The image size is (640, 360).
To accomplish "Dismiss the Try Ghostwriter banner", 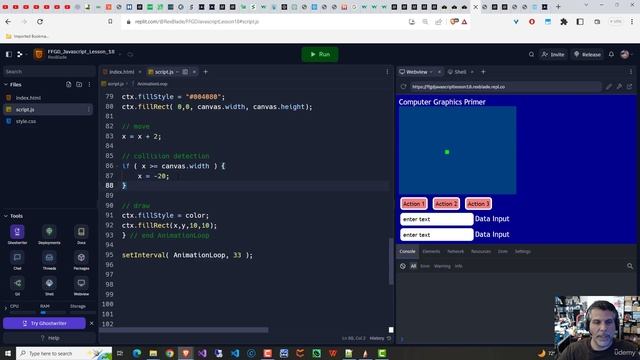I will [x=91, y=323].
